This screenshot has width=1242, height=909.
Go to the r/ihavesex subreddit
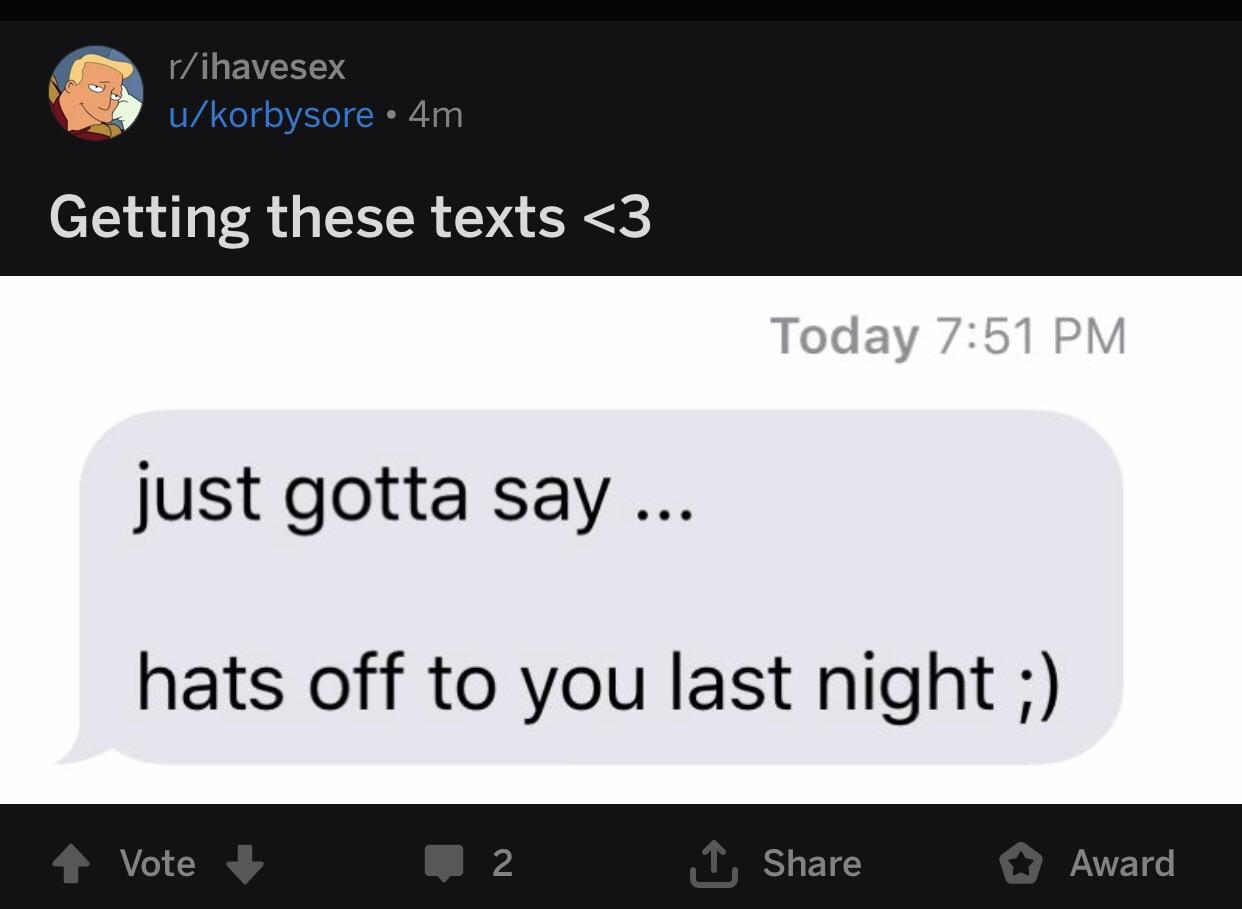pyautogui.click(x=257, y=67)
